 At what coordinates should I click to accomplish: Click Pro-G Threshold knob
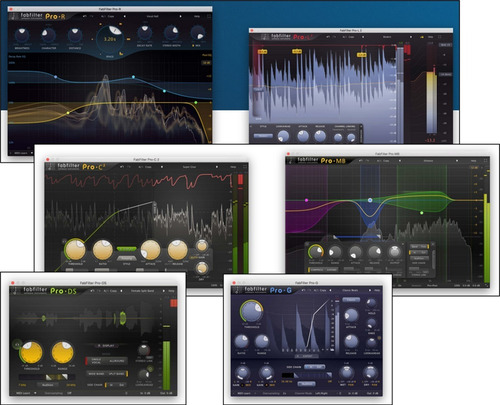(x=251, y=312)
